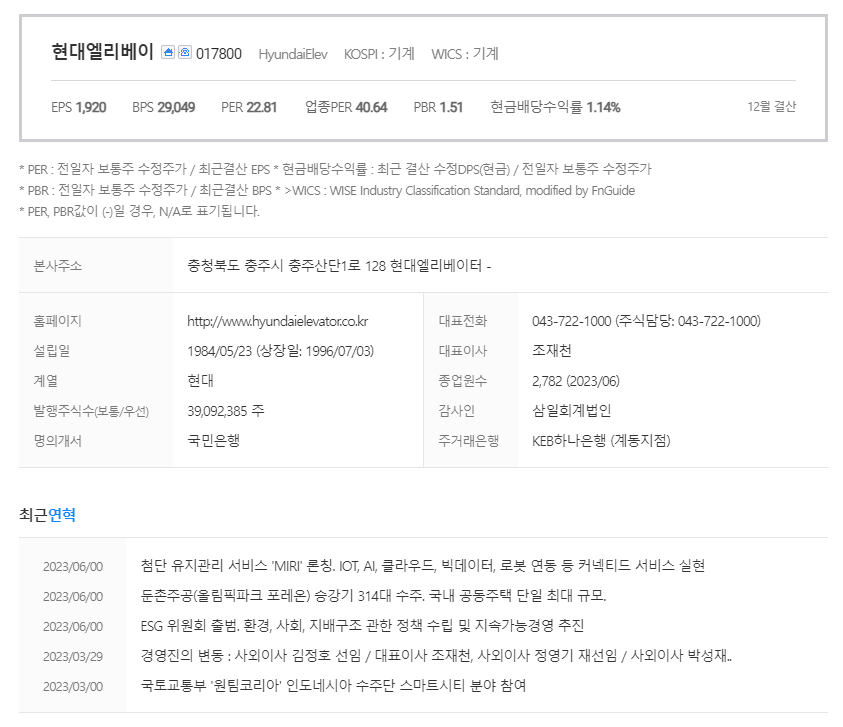Click the history entry about 'MIRI' 서비스 론칭
843x727 pixels.
[x=423, y=566]
